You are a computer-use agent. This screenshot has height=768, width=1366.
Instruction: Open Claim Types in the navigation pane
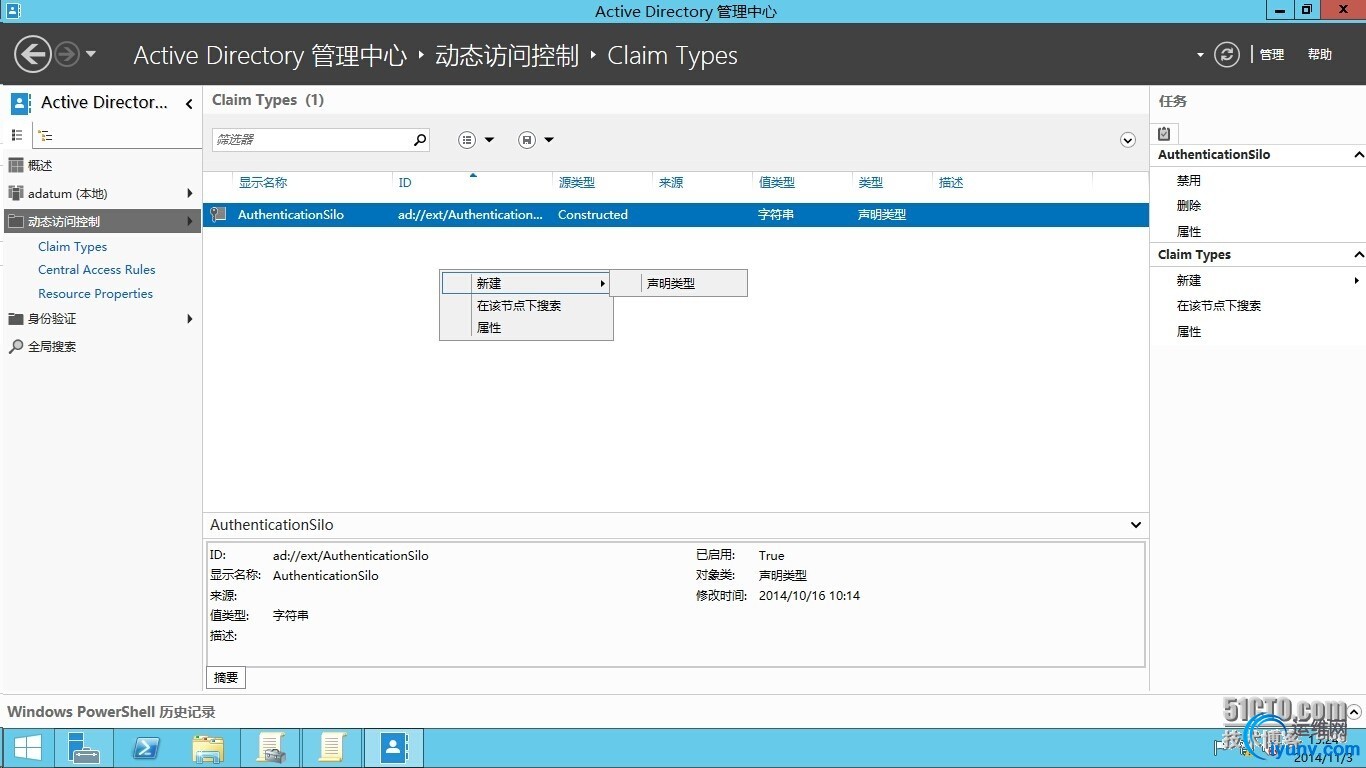[x=73, y=247]
